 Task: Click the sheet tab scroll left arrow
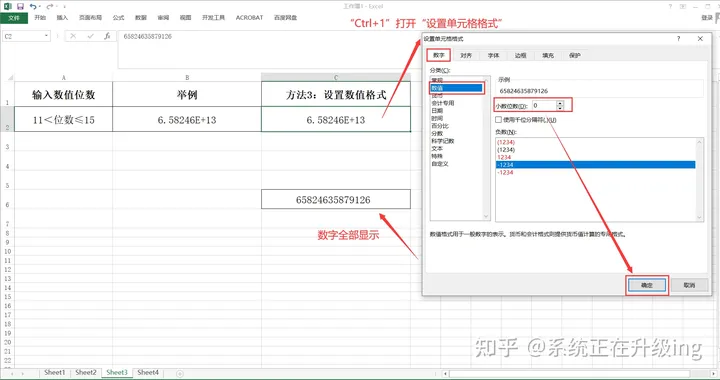tap(11, 374)
